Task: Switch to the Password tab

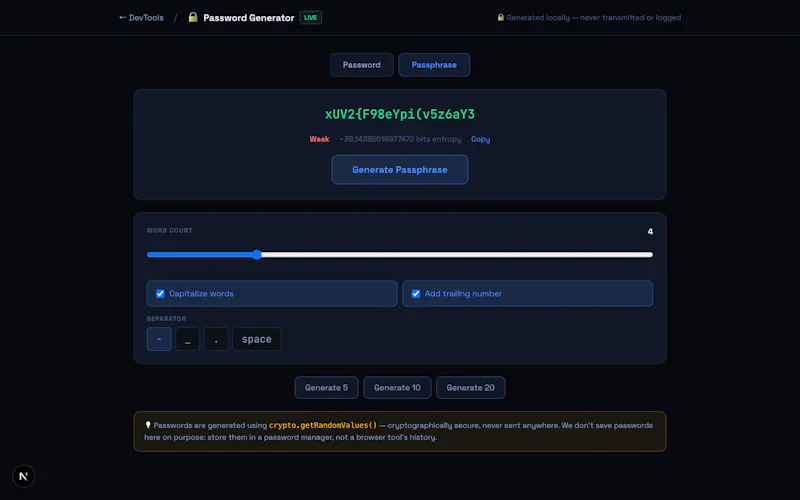Action: 362,65
